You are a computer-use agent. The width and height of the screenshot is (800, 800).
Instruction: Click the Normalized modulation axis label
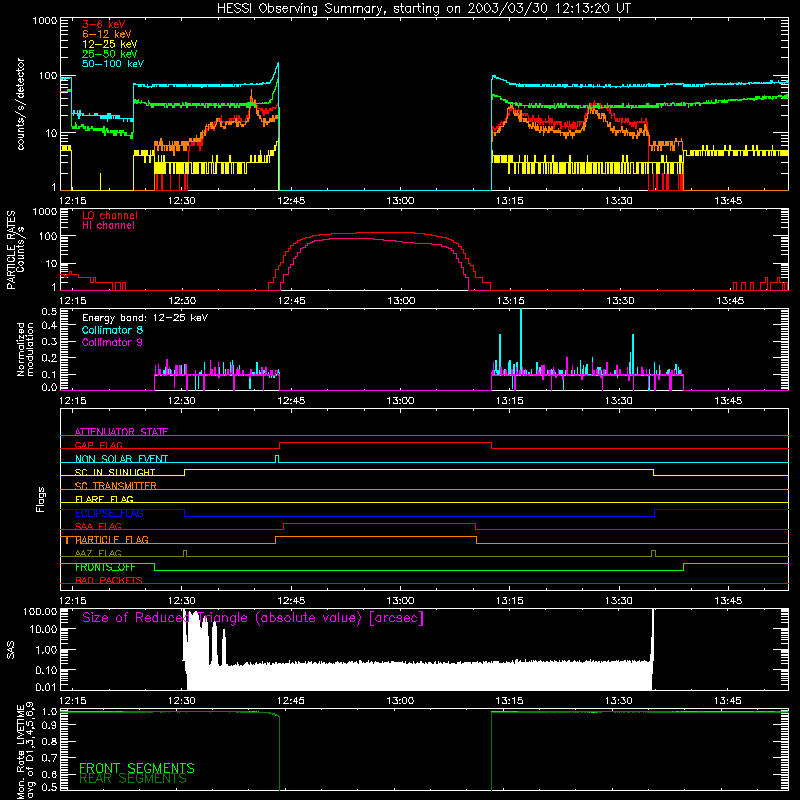tap(25, 349)
